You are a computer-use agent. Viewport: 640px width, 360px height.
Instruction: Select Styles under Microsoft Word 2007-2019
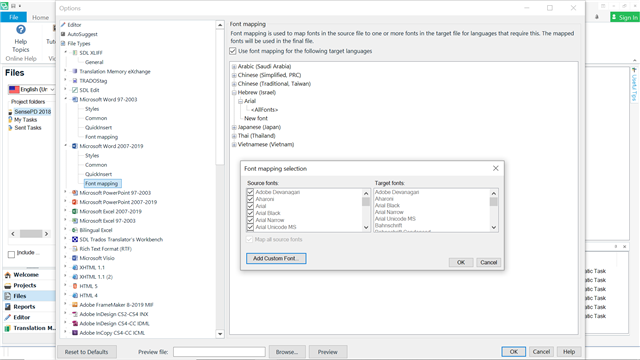coord(92,156)
